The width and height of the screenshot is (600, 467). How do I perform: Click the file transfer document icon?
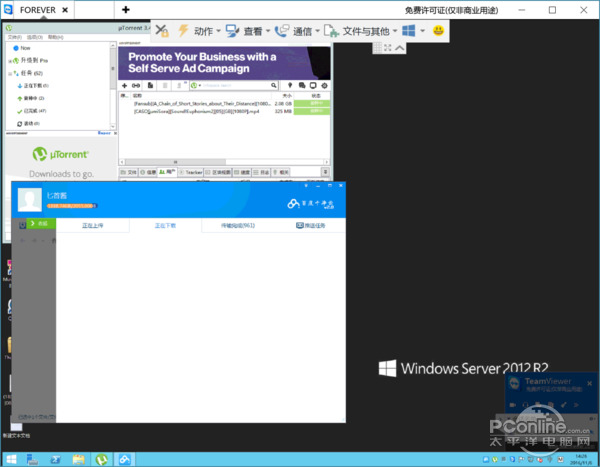331,31
